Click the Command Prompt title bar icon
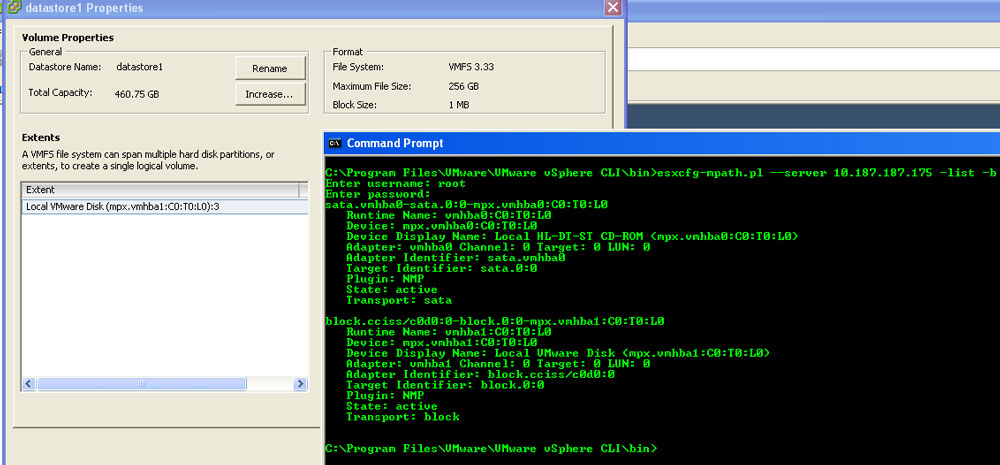Screen dimensions: 1000x465 click(x=334, y=143)
